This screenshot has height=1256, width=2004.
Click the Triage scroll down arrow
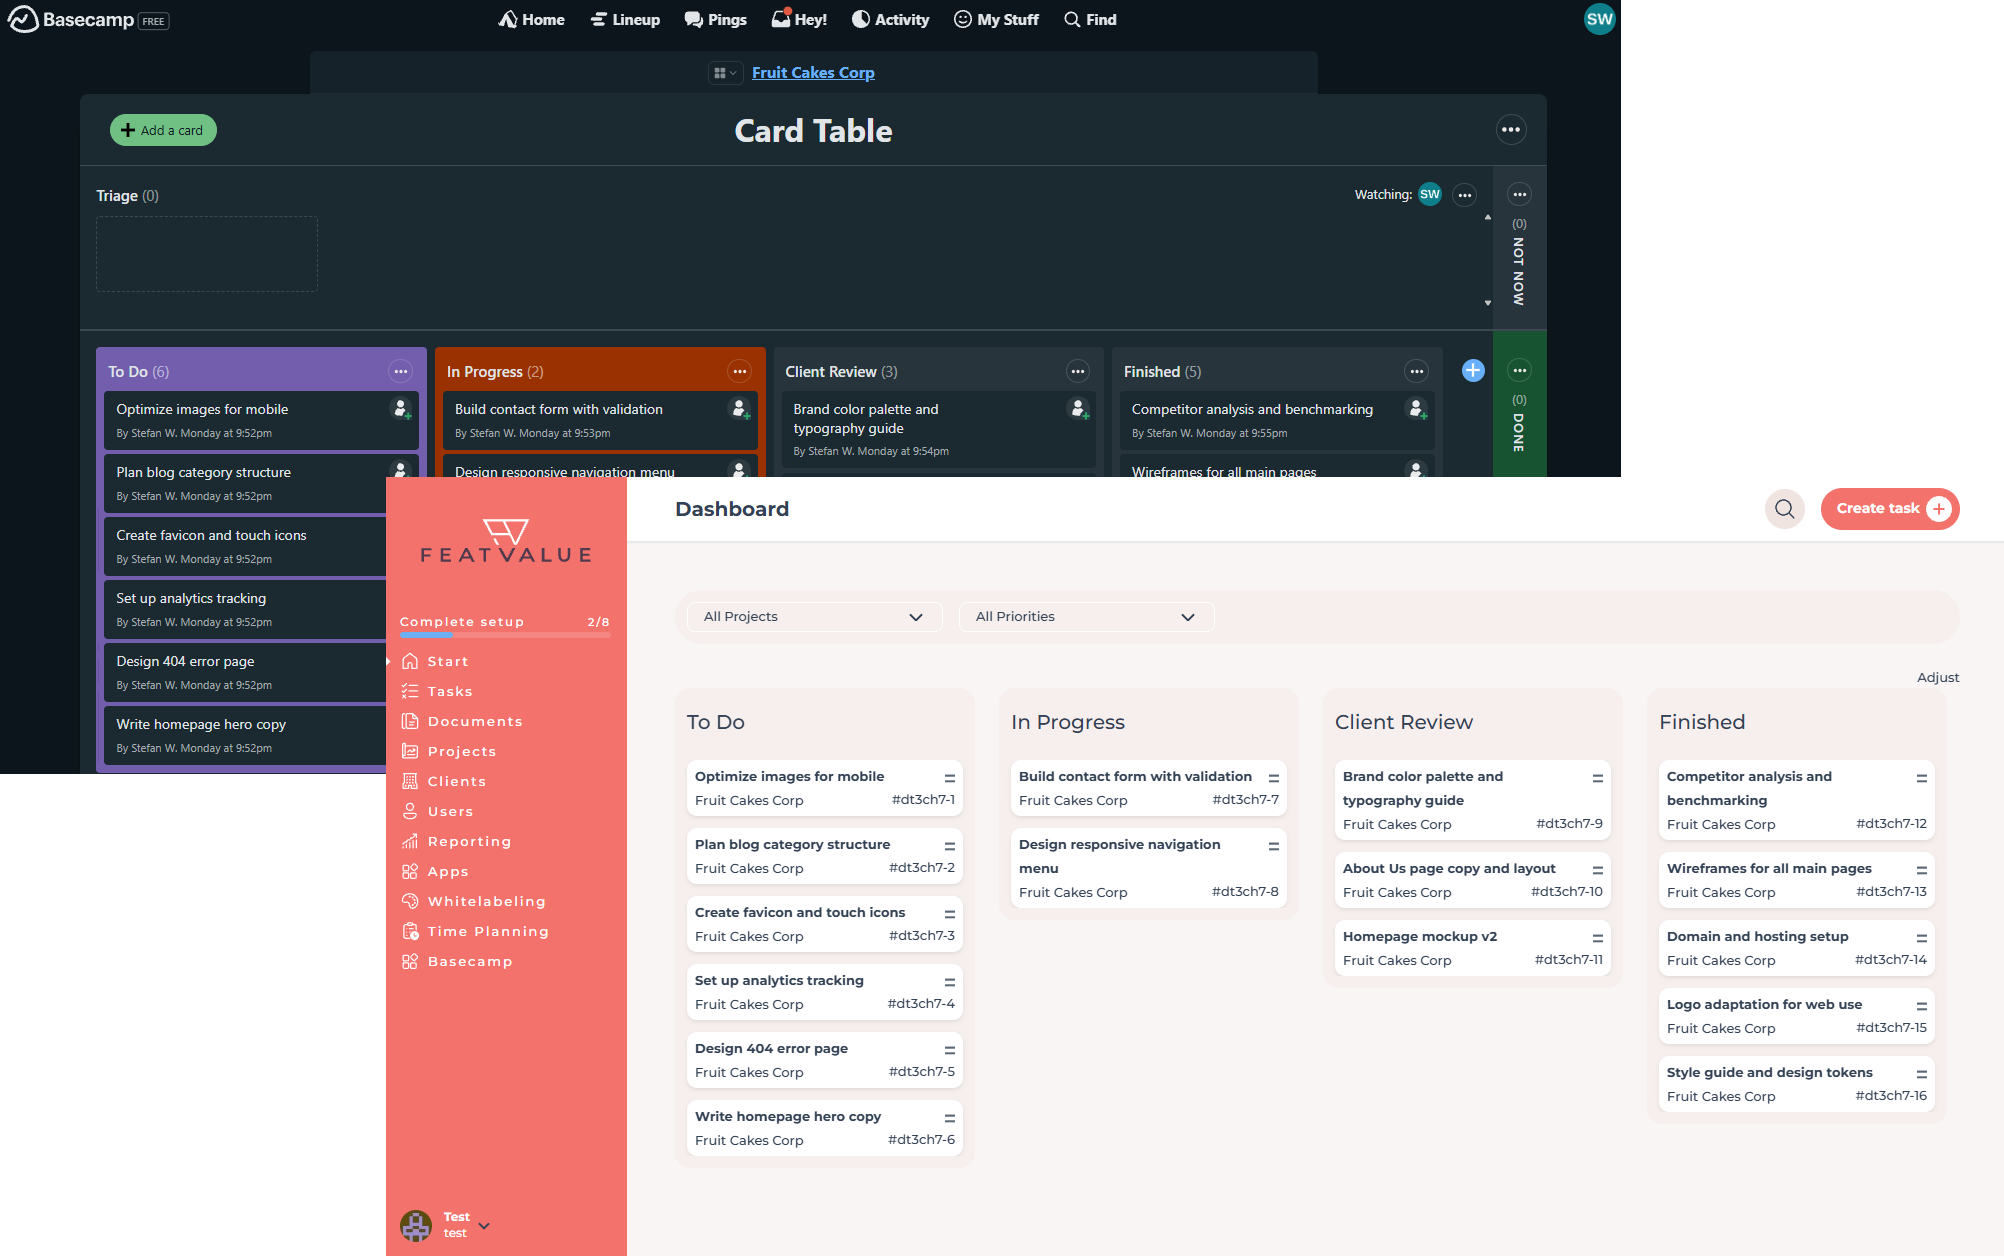coord(1487,303)
